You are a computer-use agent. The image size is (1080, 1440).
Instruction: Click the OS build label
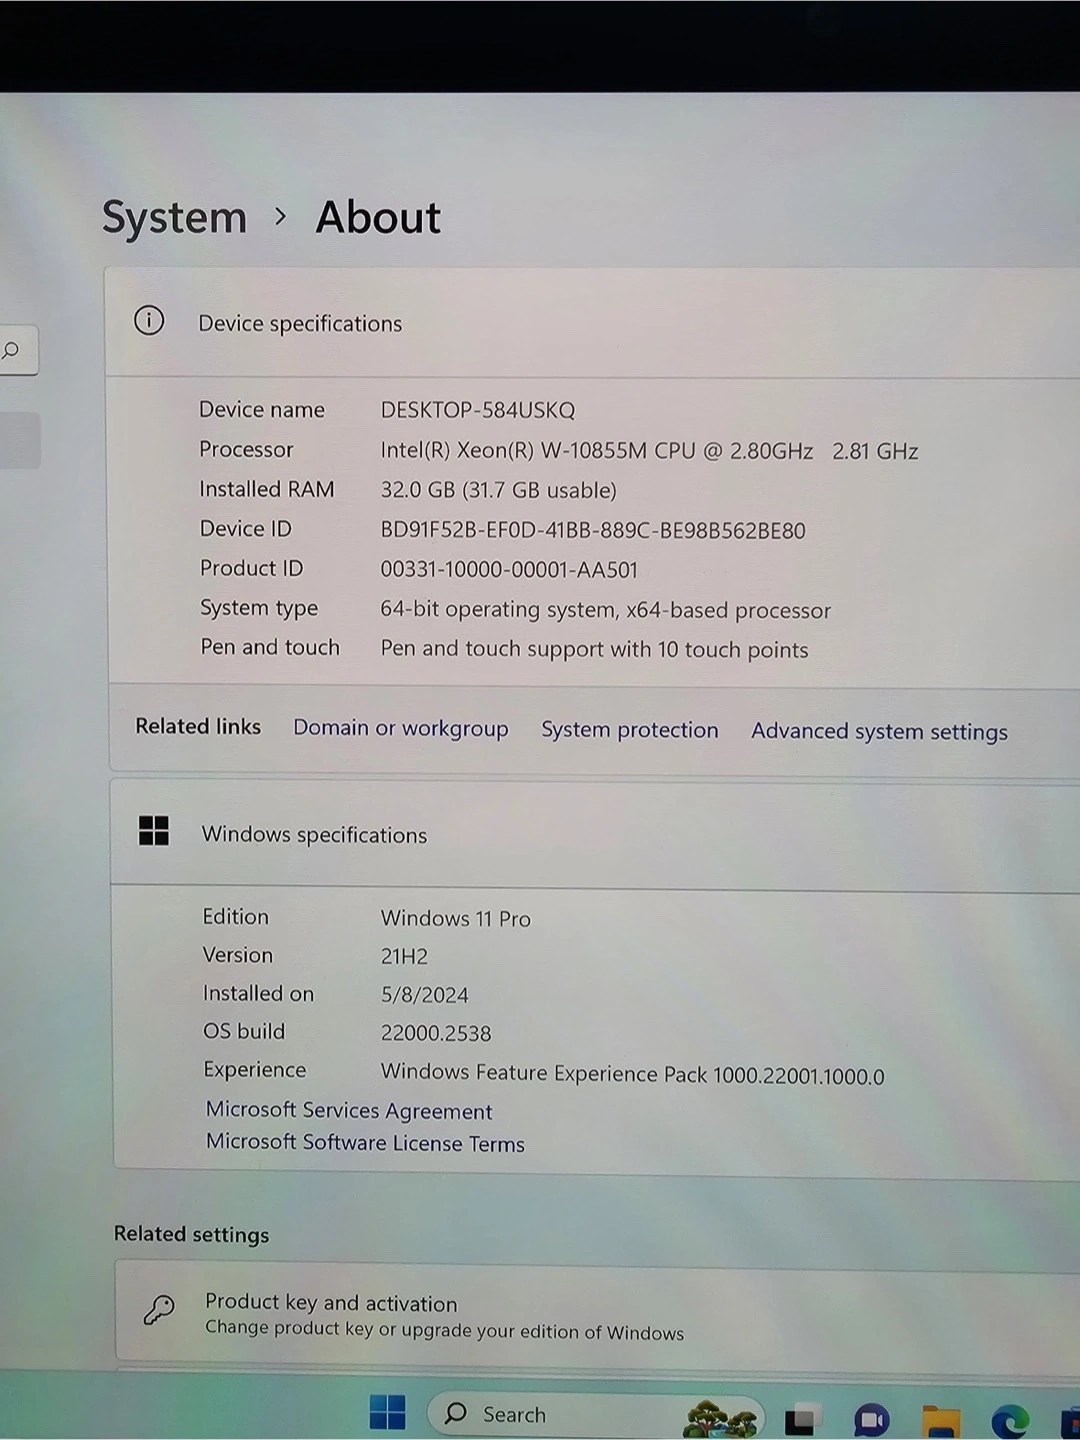coord(244,1031)
